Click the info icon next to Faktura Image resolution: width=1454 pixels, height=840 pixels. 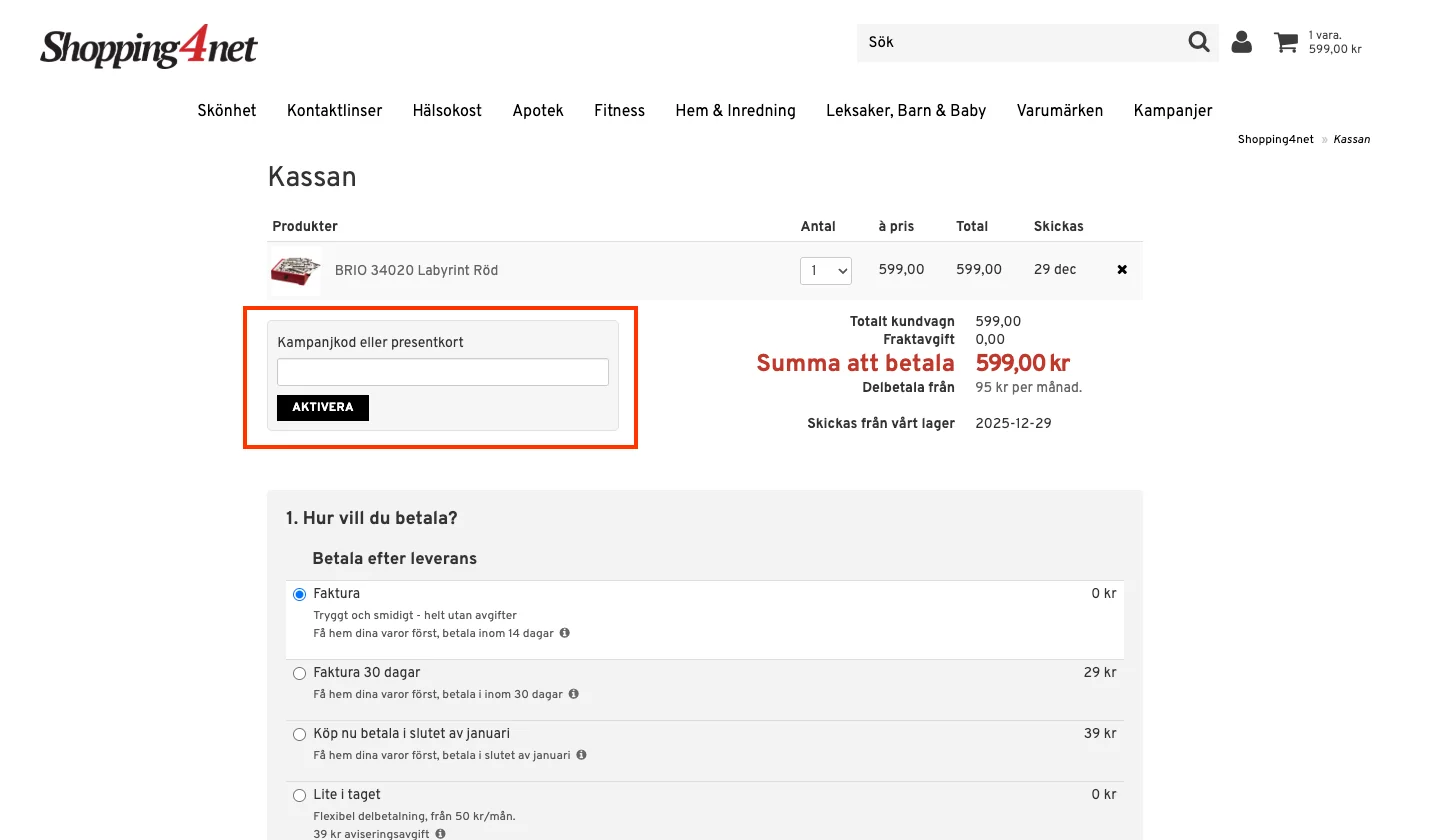(x=564, y=632)
